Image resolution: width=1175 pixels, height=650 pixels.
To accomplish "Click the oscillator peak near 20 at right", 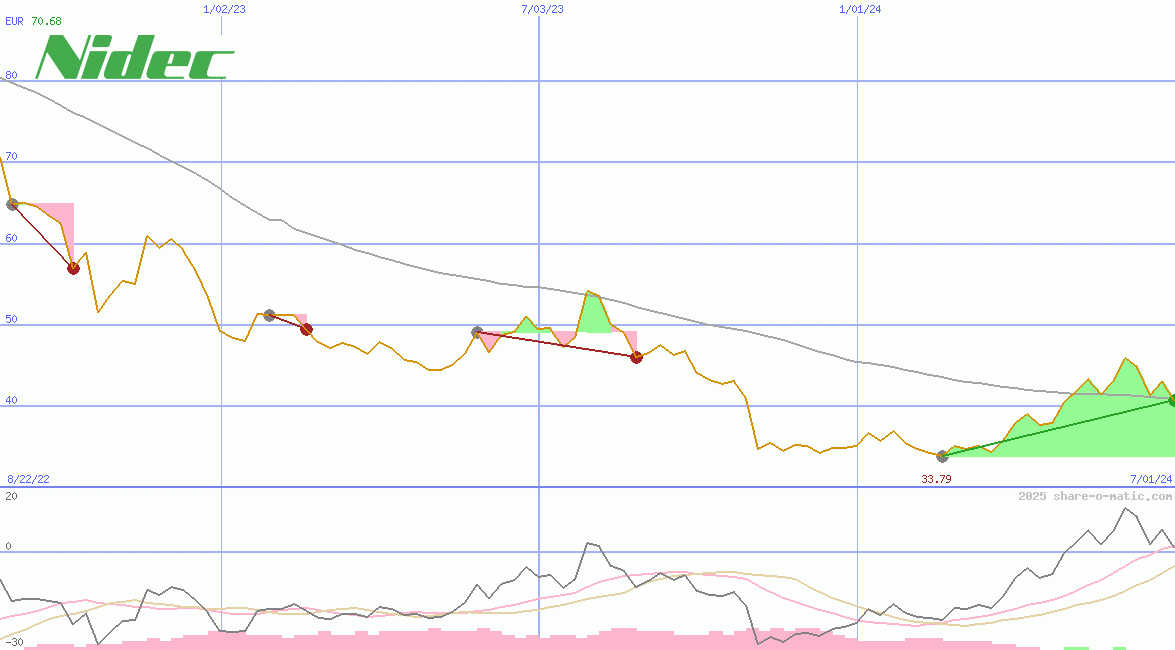I will pyautogui.click(x=1125, y=508).
